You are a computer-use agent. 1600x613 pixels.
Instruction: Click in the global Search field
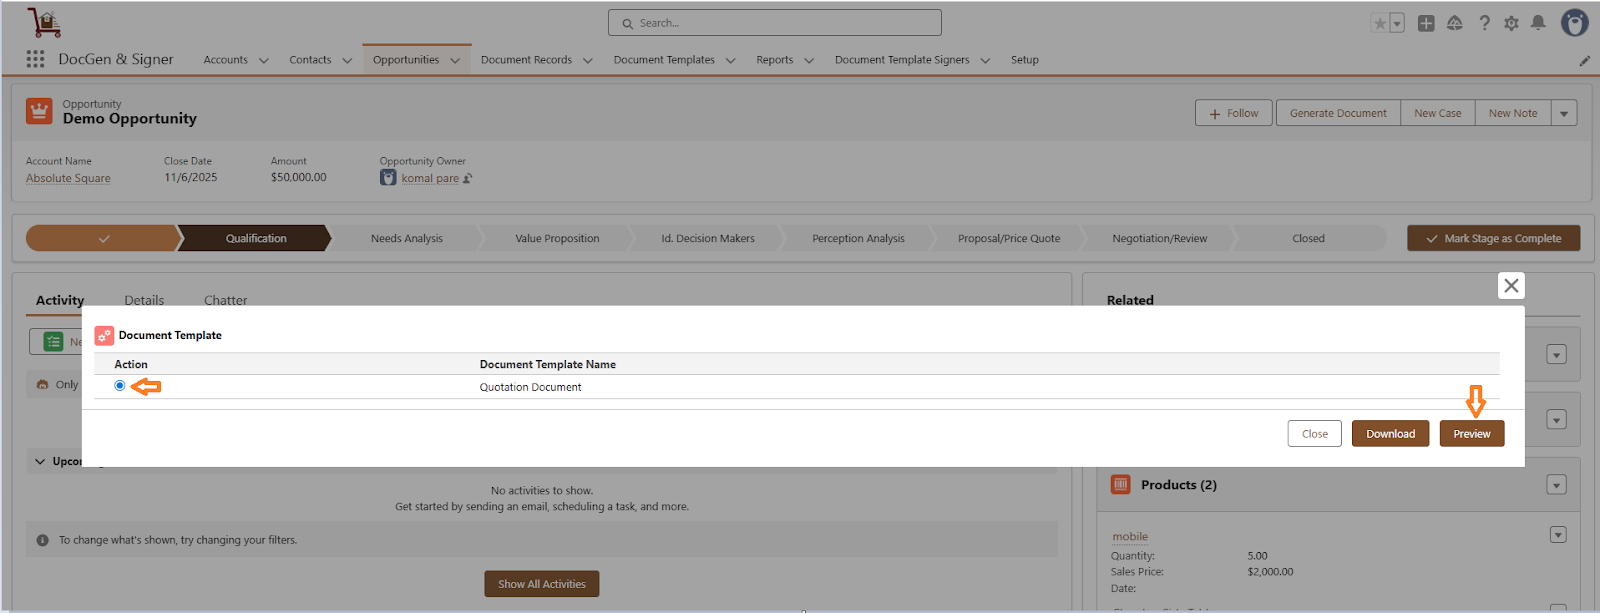click(775, 23)
